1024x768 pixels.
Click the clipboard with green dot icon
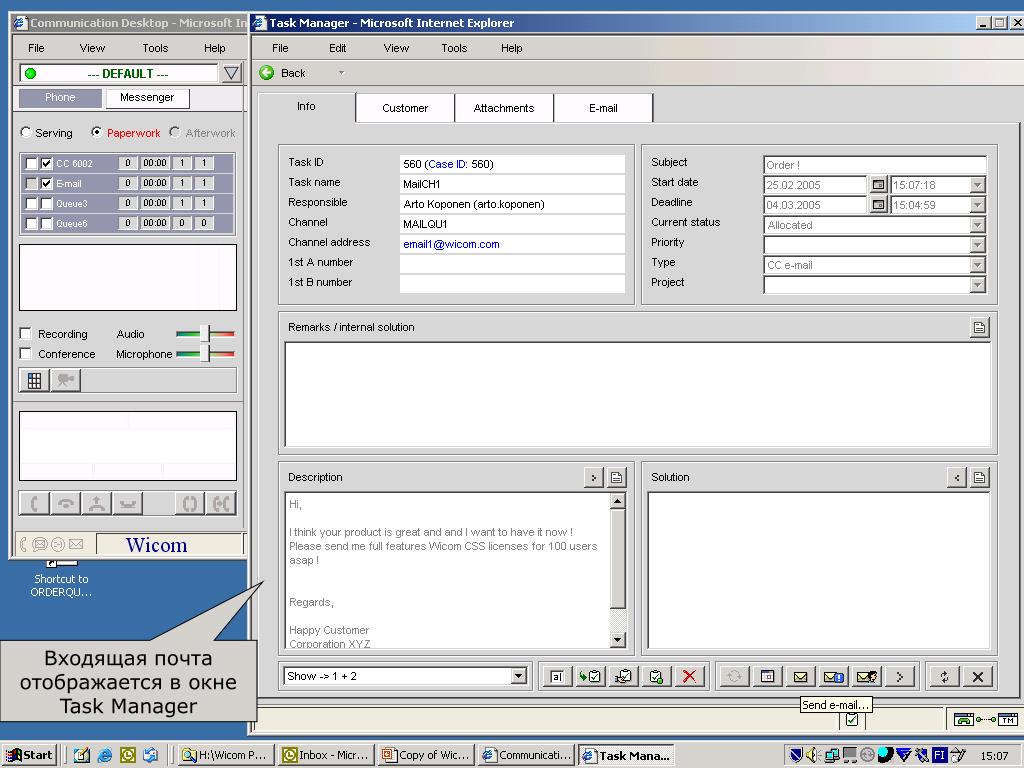click(x=656, y=677)
